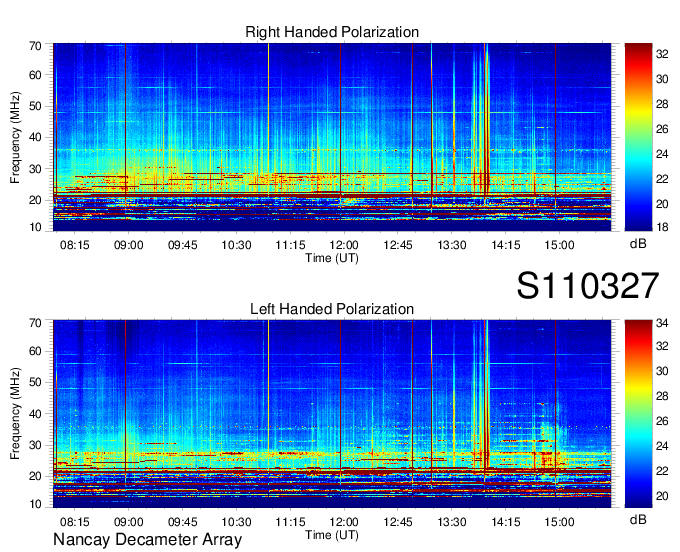Click the 70 MHz tick on Right Handed plot
Screen dimensions: 680x552
click(x=36, y=46)
